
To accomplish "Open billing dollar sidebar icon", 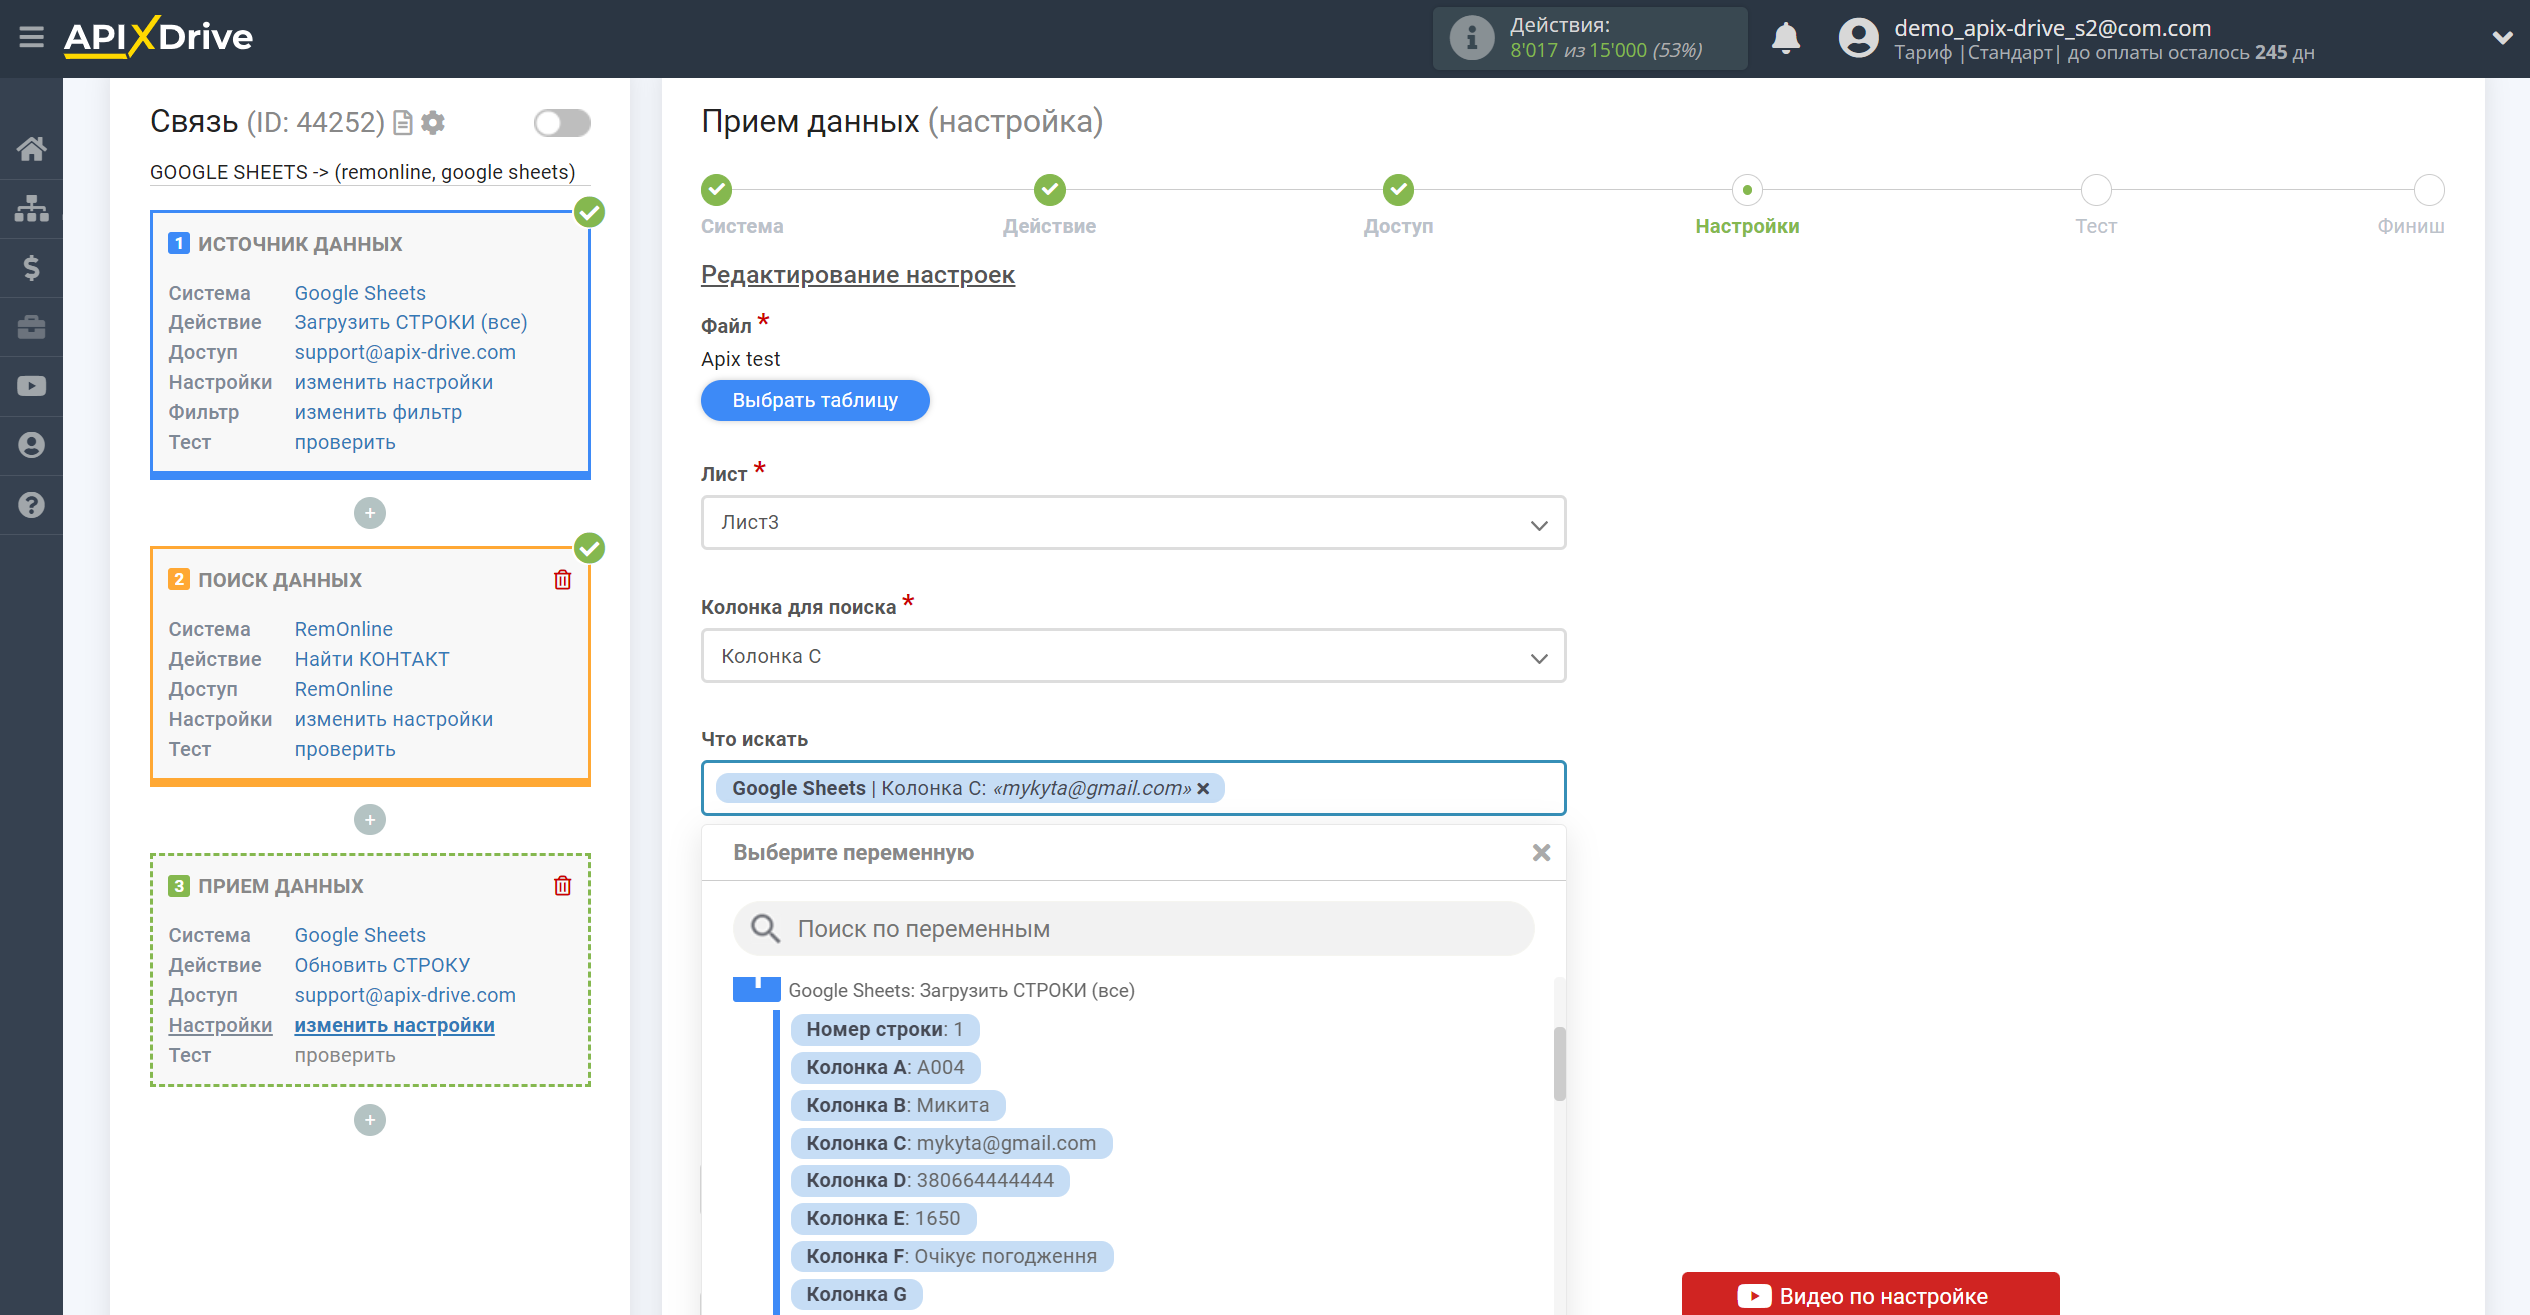I will (31, 267).
